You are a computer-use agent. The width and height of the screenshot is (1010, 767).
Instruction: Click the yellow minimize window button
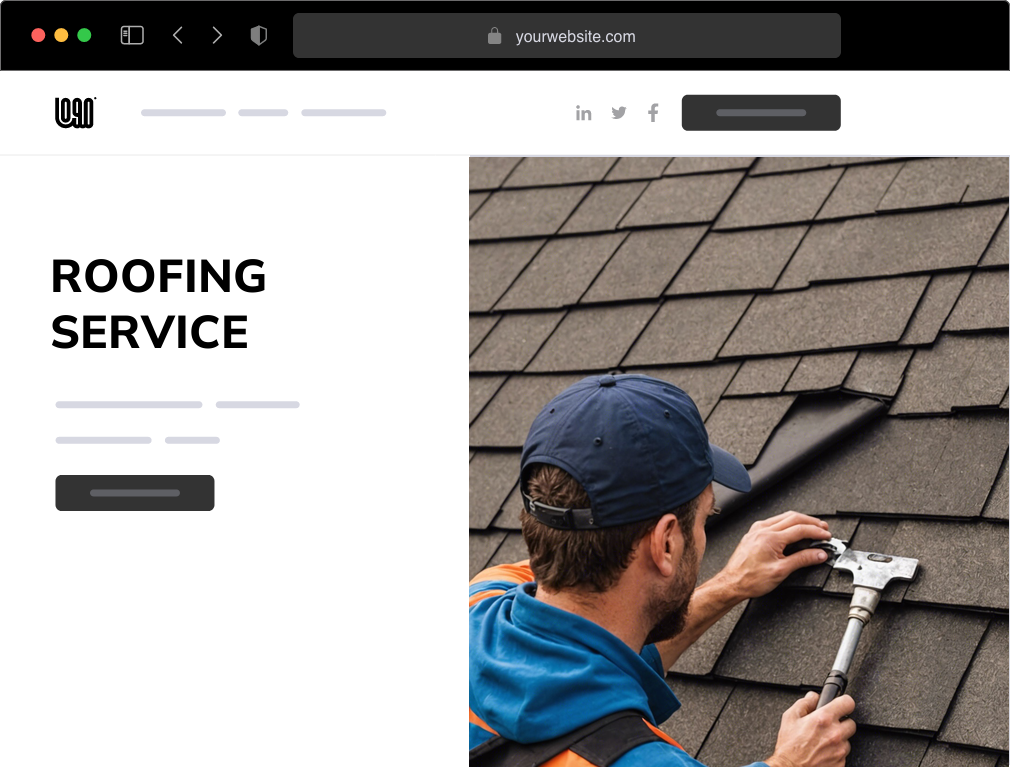click(61, 35)
